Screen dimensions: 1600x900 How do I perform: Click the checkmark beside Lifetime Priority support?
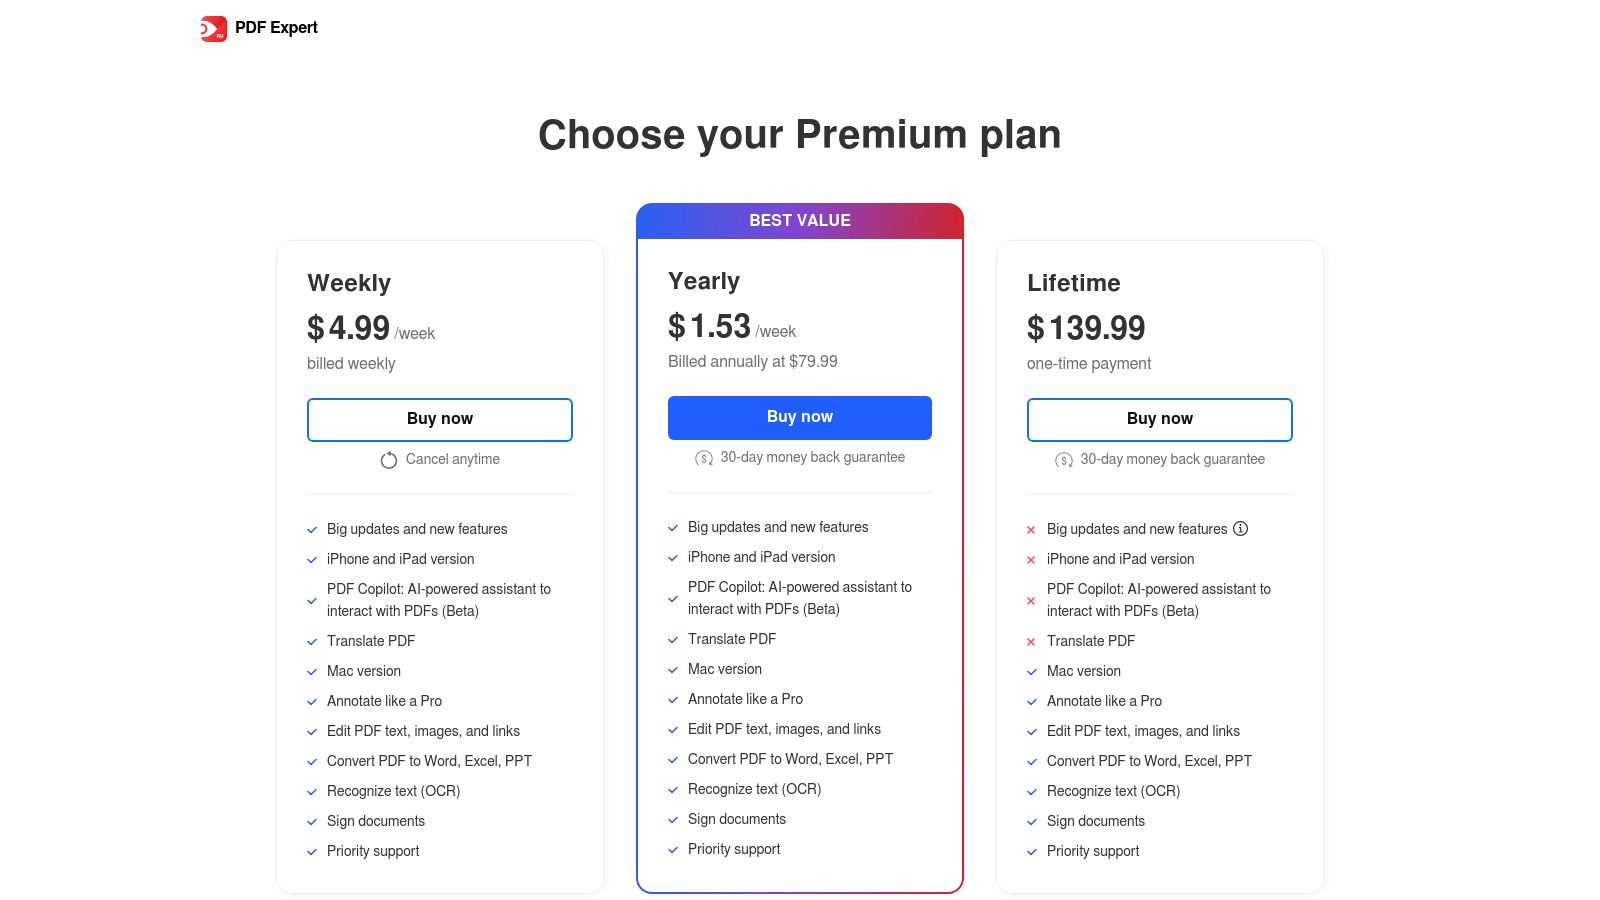pos(1032,852)
